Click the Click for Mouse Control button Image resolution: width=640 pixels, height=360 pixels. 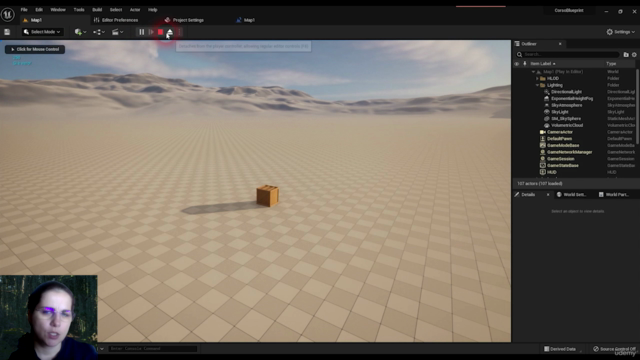tap(35, 49)
